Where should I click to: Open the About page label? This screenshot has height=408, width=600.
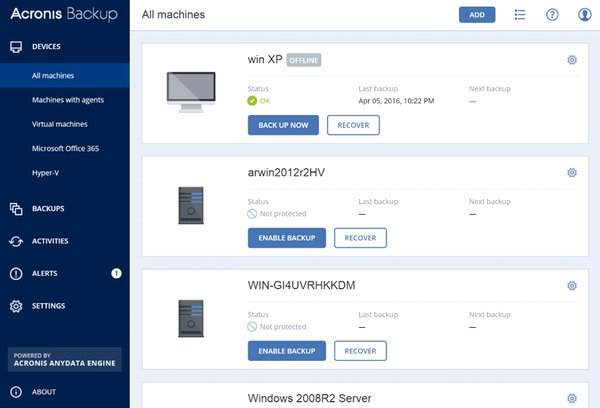(x=44, y=392)
